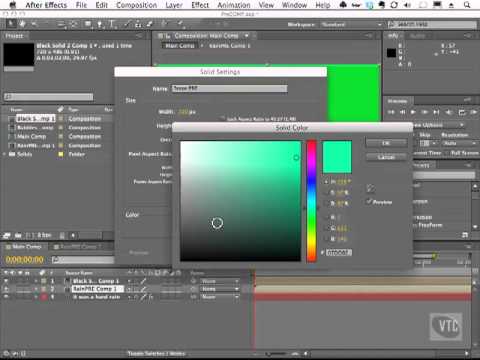Select the Eraser tool
Viewport: 480px width, 360px height.
pyautogui.click(x=150, y=24)
